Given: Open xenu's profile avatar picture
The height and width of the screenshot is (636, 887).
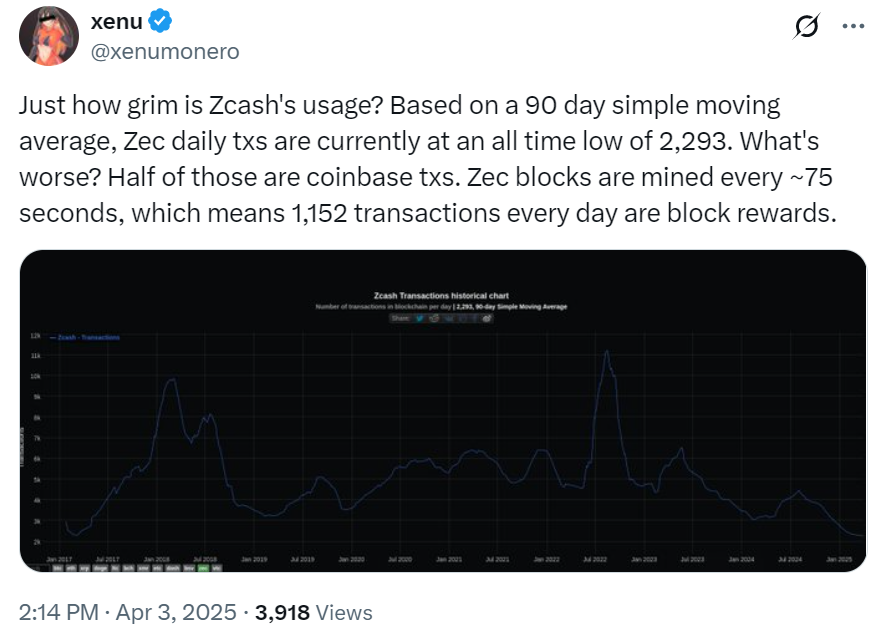Looking at the screenshot, I should pyautogui.click(x=49, y=36).
